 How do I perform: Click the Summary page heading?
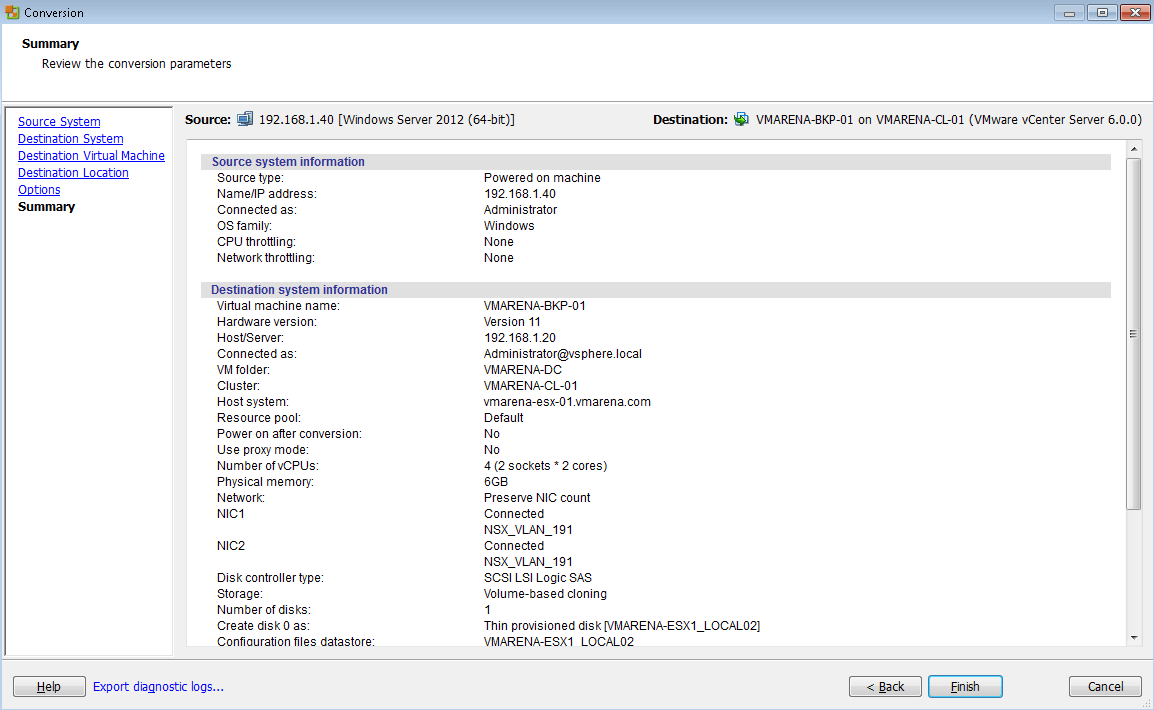coord(50,43)
